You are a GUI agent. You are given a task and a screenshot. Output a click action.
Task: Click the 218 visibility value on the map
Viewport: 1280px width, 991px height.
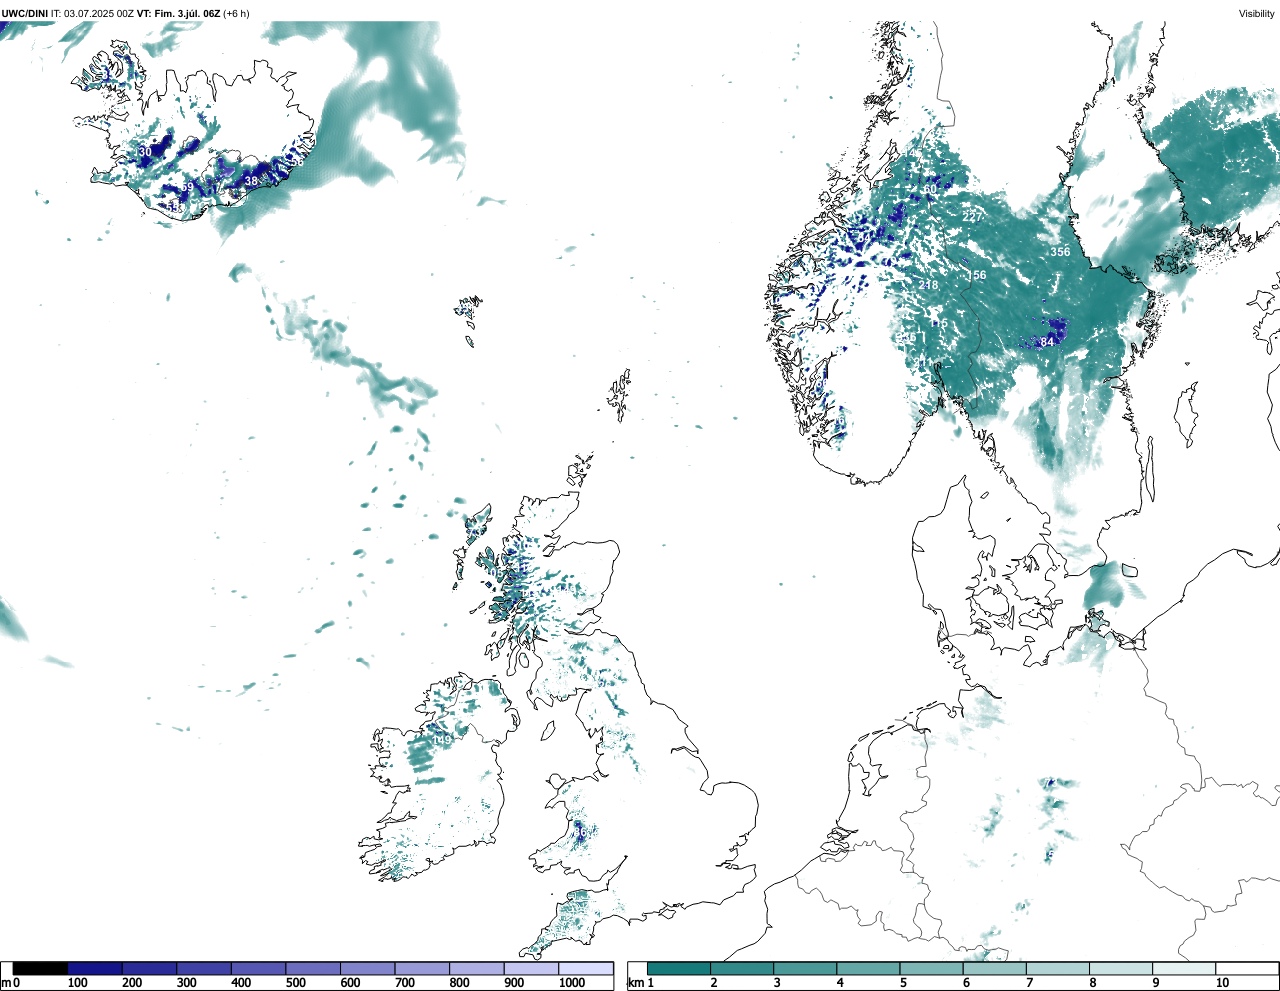point(928,285)
